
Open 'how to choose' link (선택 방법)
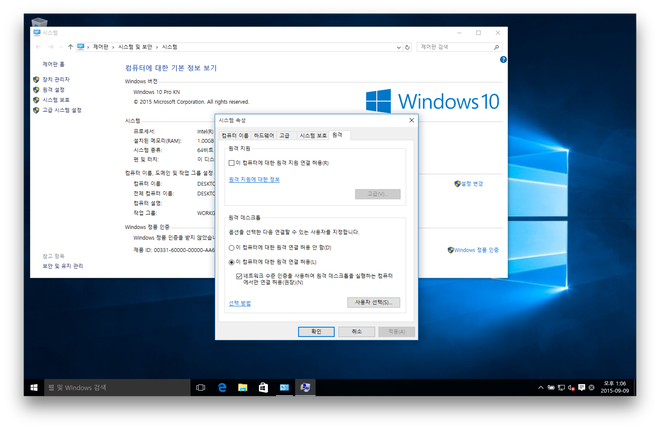coord(240,303)
